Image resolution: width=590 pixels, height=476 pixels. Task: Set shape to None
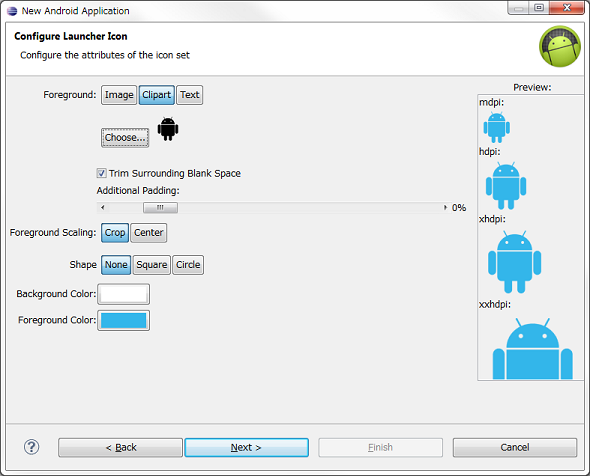coord(116,265)
